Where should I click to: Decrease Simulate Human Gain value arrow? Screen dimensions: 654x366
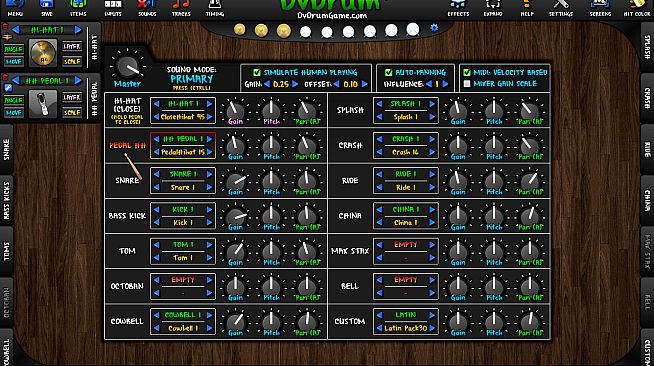[267, 84]
